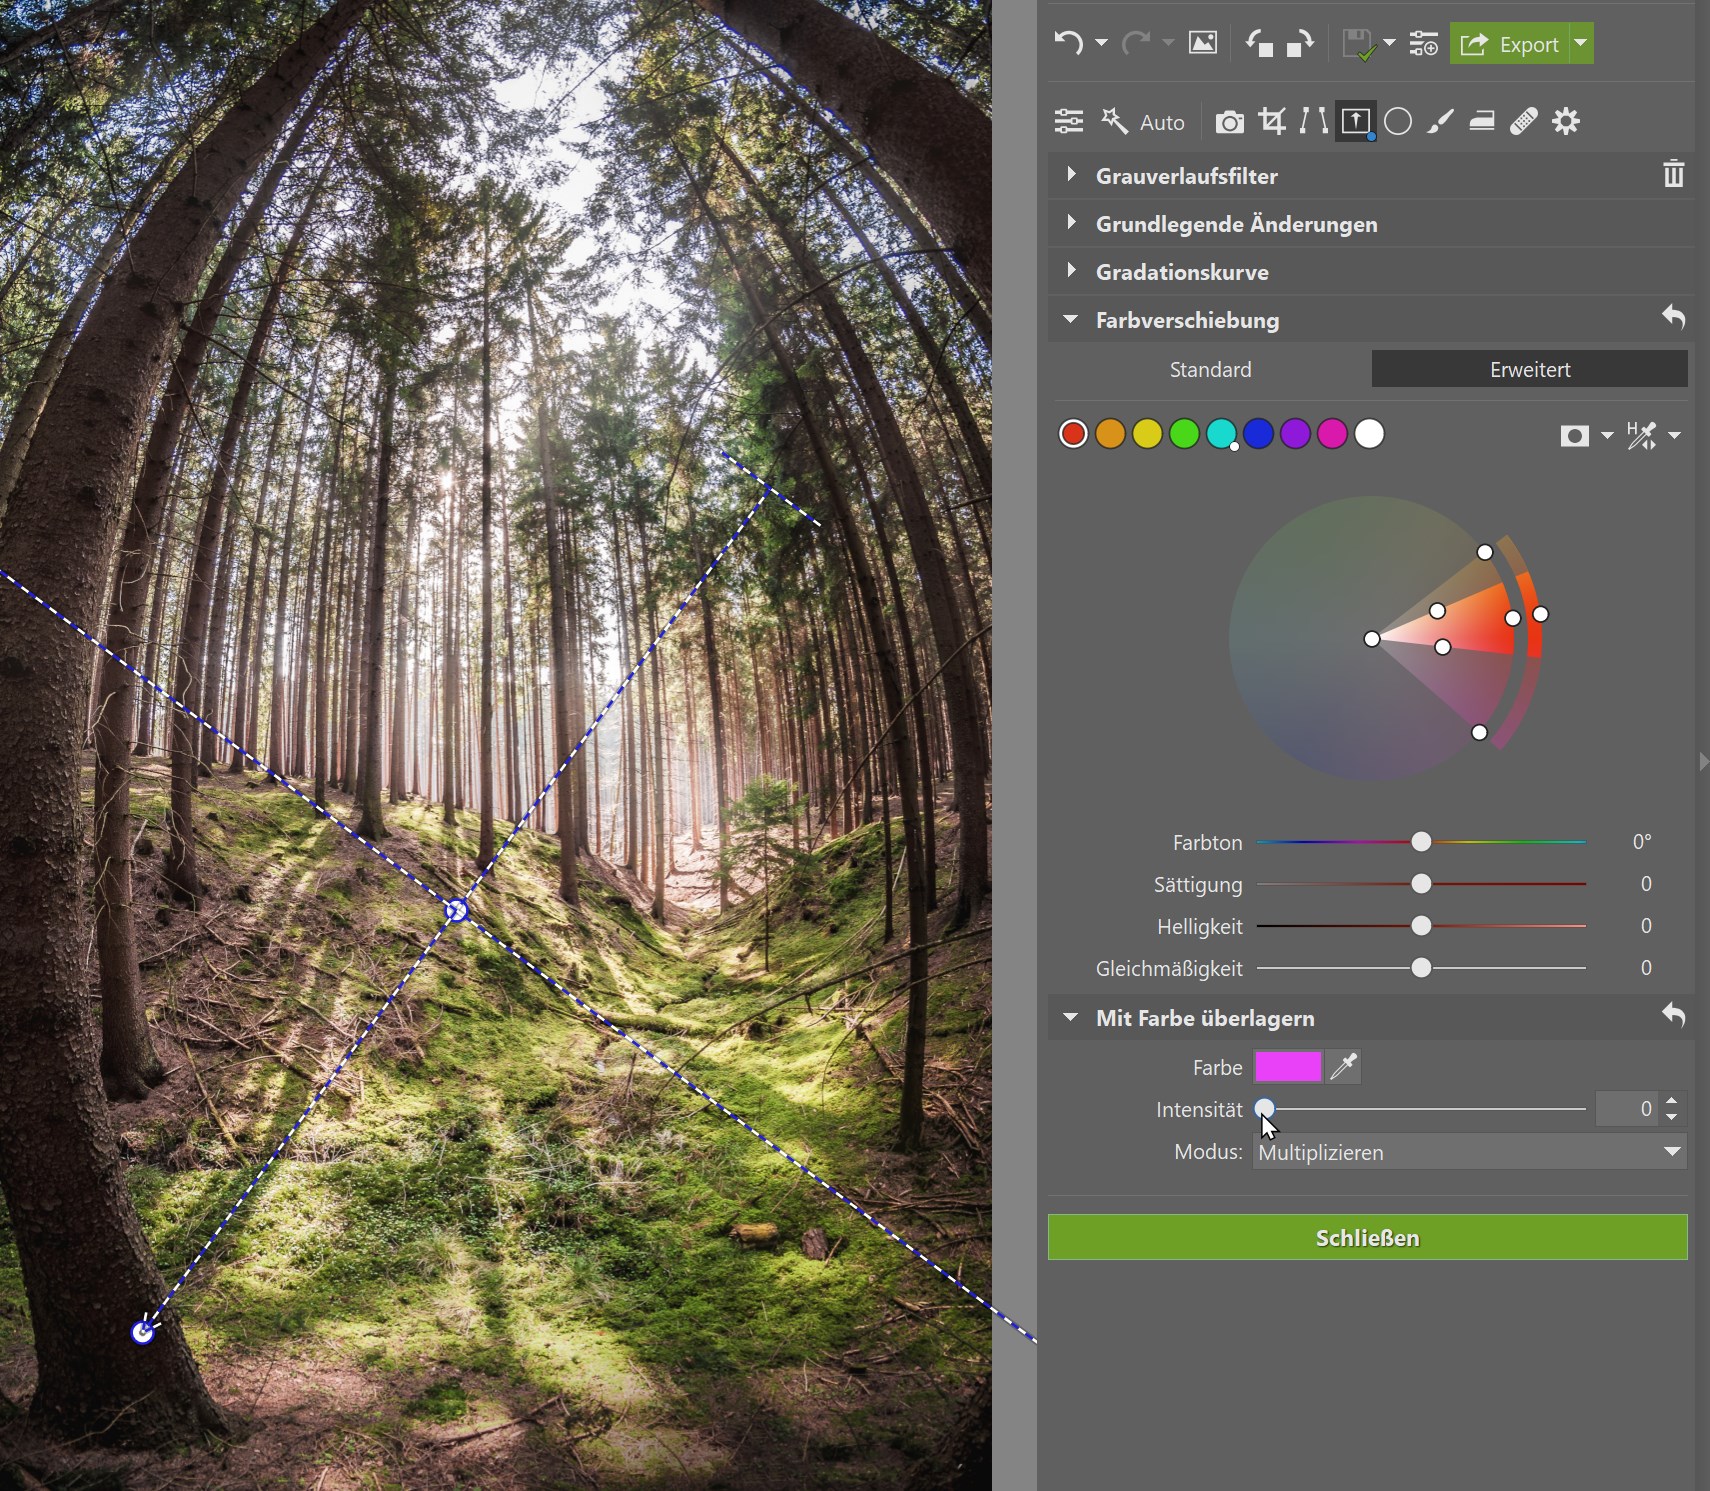Switch to the Standard tab
Image resolution: width=1710 pixels, height=1491 pixels.
[x=1210, y=369]
